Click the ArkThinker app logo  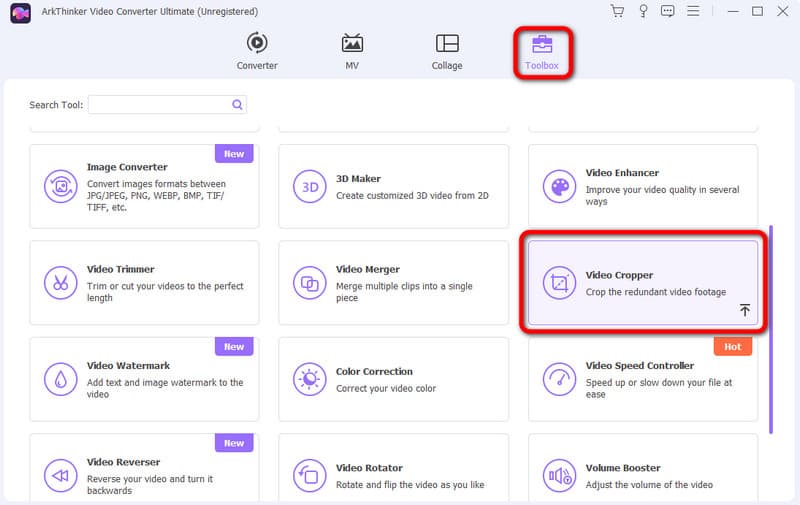pos(20,13)
